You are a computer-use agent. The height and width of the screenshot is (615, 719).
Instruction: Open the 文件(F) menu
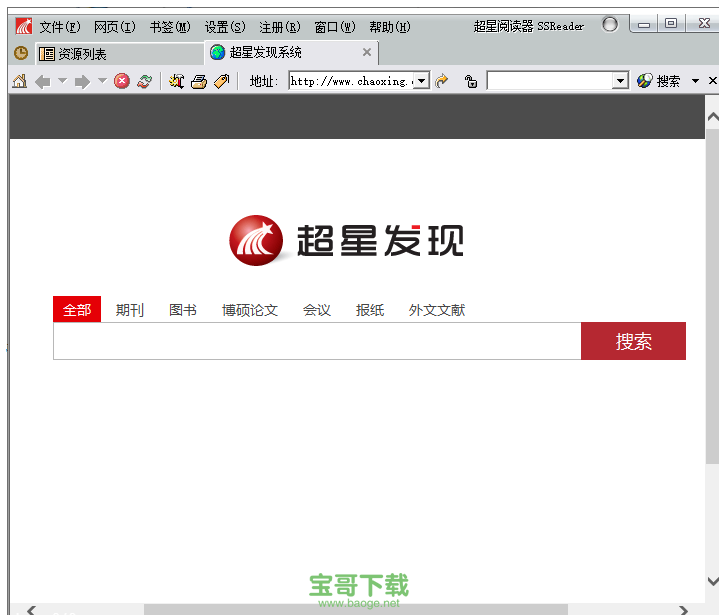(x=60, y=27)
